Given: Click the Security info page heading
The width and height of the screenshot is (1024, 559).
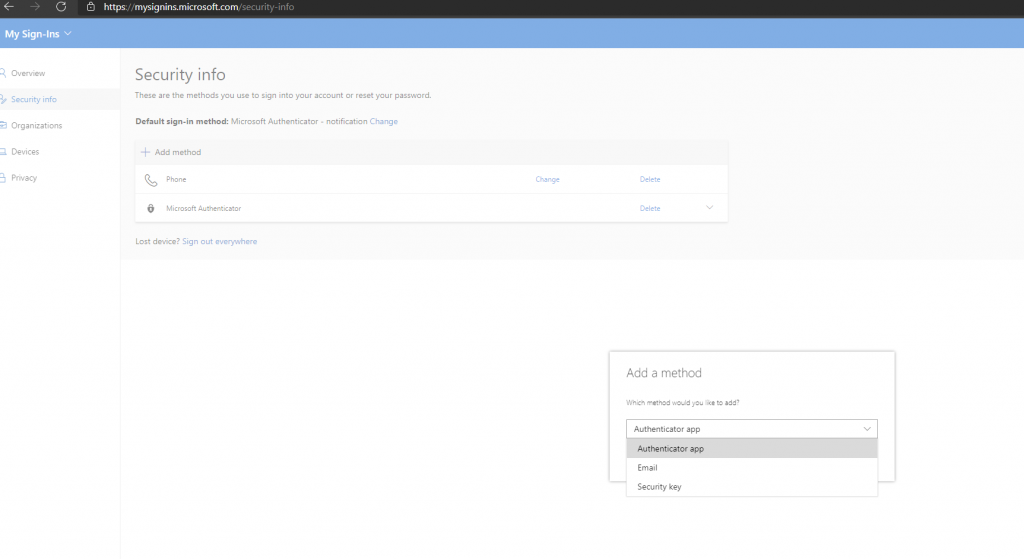Looking at the screenshot, I should 180,74.
